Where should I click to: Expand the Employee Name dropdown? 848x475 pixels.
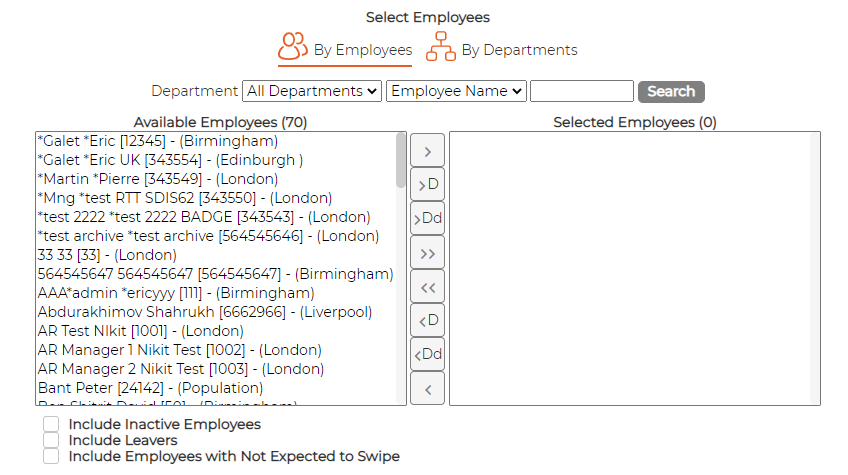pyautogui.click(x=456, y=91)
